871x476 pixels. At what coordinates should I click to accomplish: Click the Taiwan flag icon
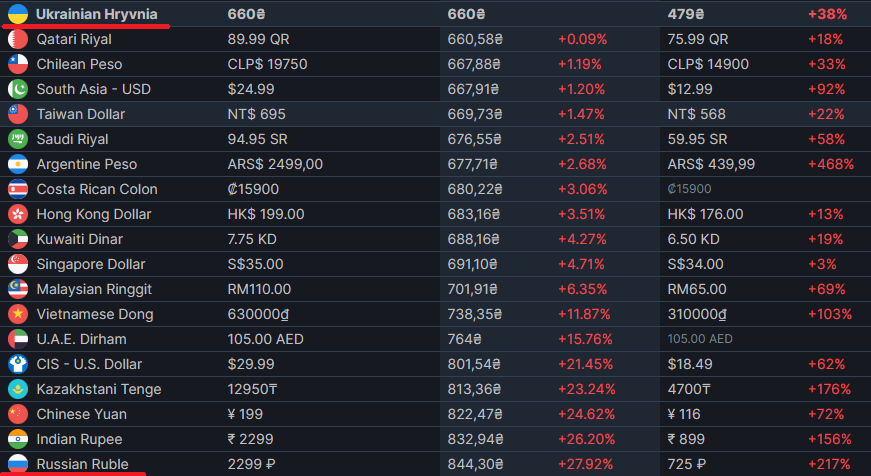pos(18,114)
